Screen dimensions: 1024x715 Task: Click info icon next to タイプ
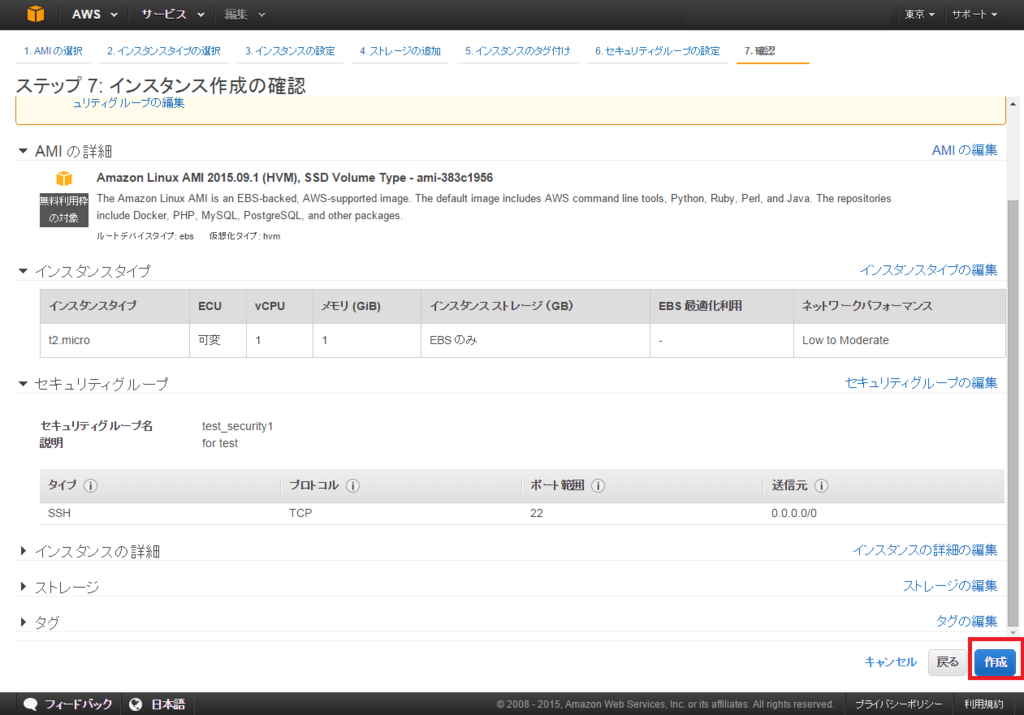coord(91,486)
